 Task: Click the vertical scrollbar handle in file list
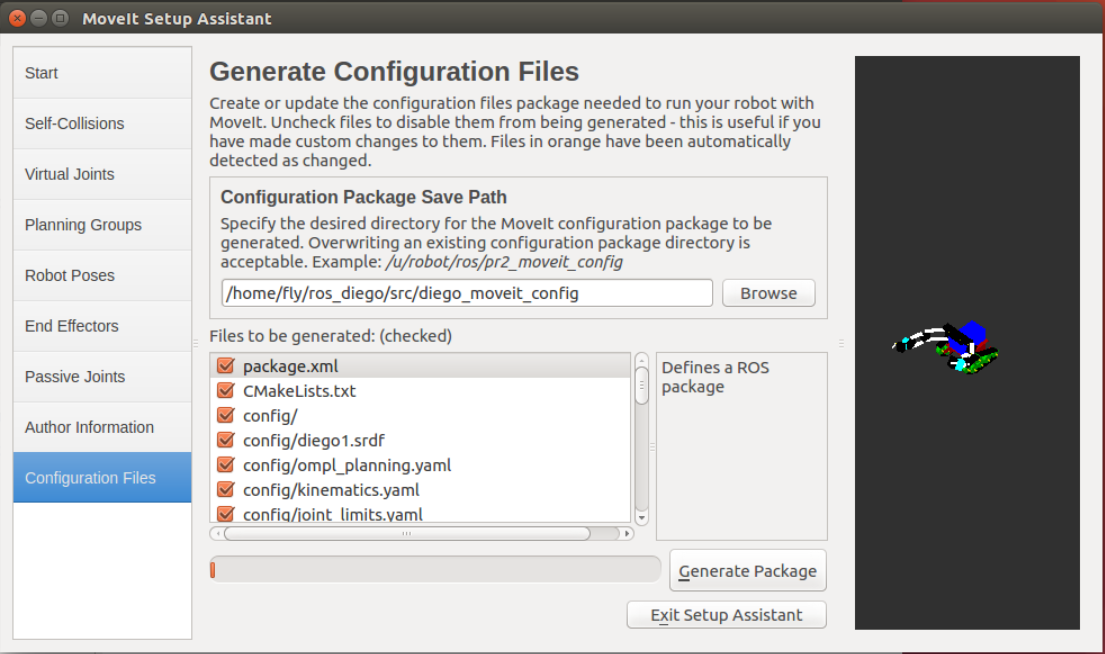click(641, 385)
